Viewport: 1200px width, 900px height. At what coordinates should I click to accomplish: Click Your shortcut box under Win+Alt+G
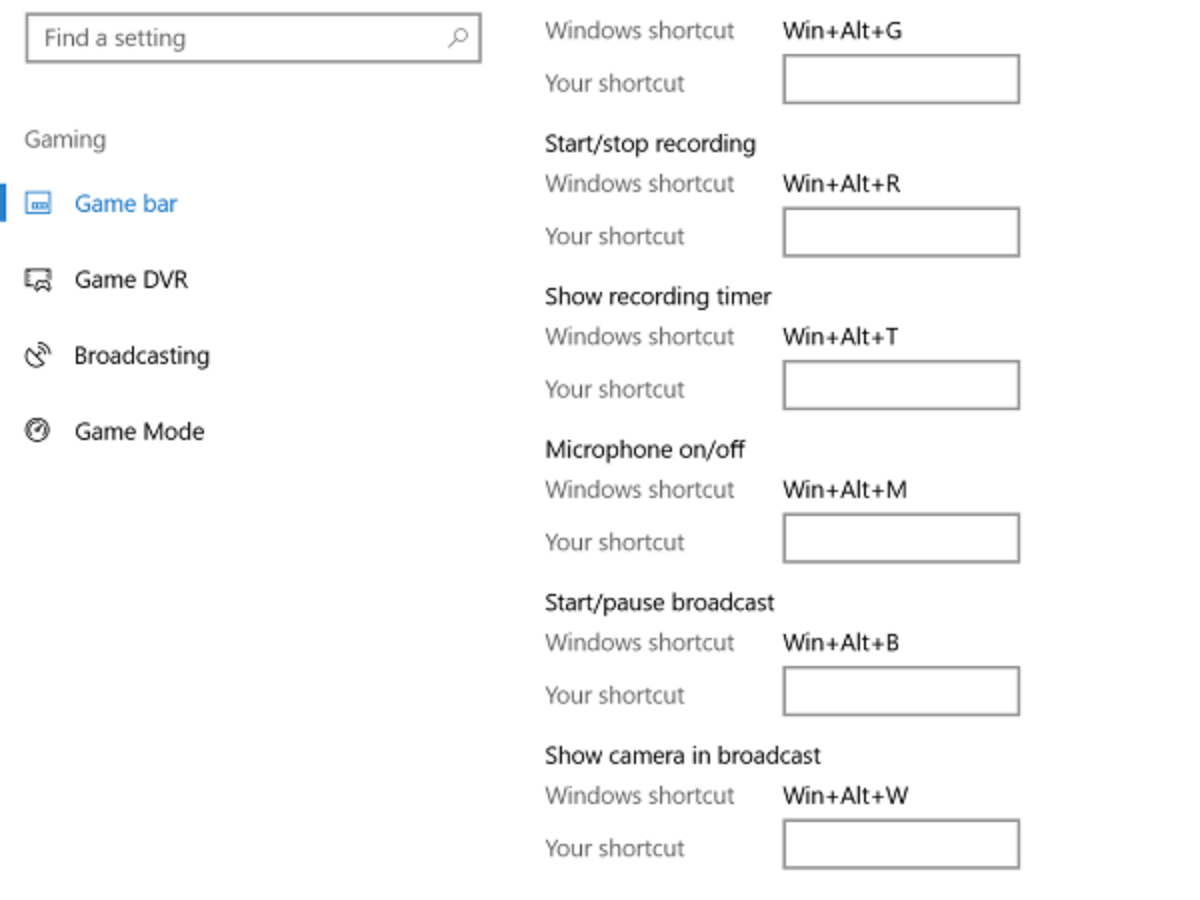point(901,80)
